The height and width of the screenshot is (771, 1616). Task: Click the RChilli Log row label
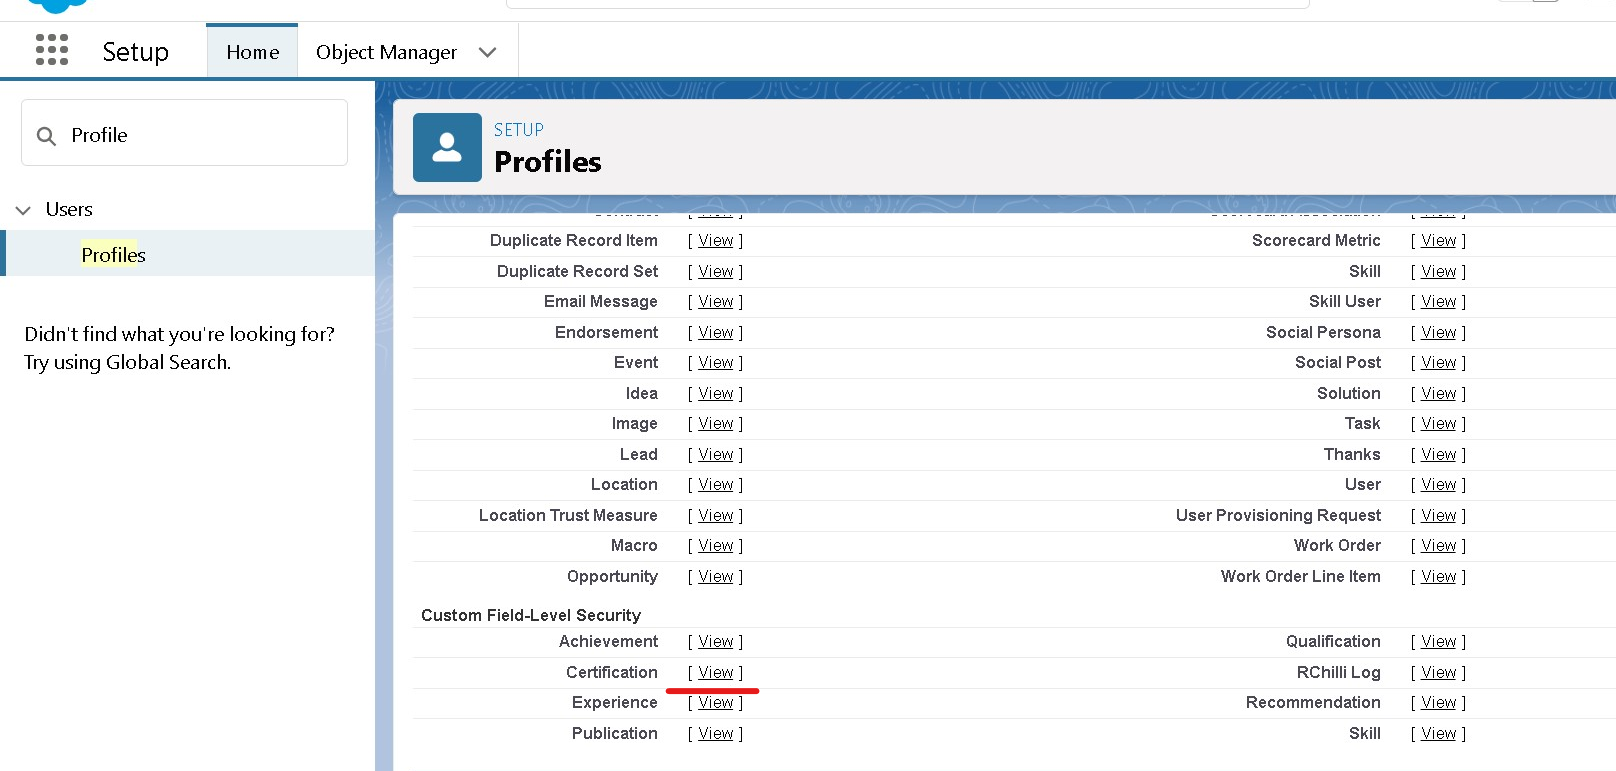tap(1338, 672)
